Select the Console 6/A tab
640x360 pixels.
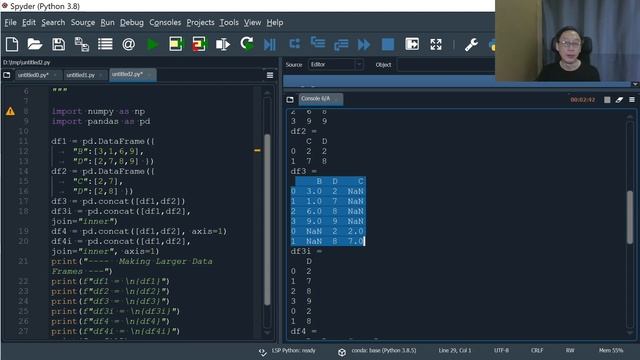[320, 99]
